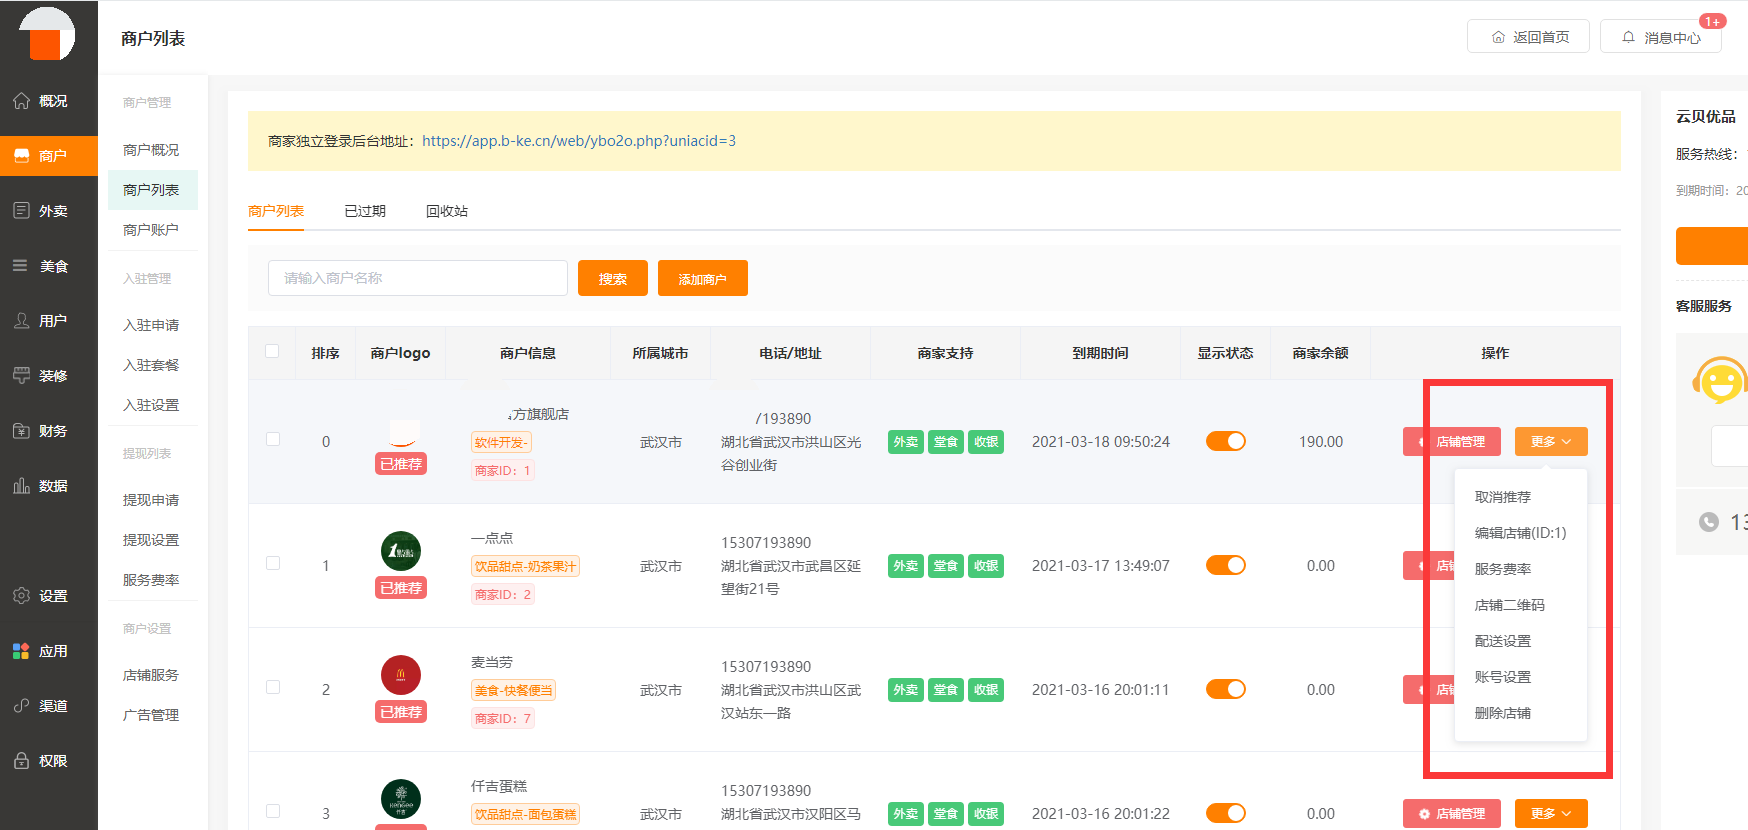The image size is (1748, 830).
Task: Switch to the 回收站 tab
Action: (x=446, y=211)
